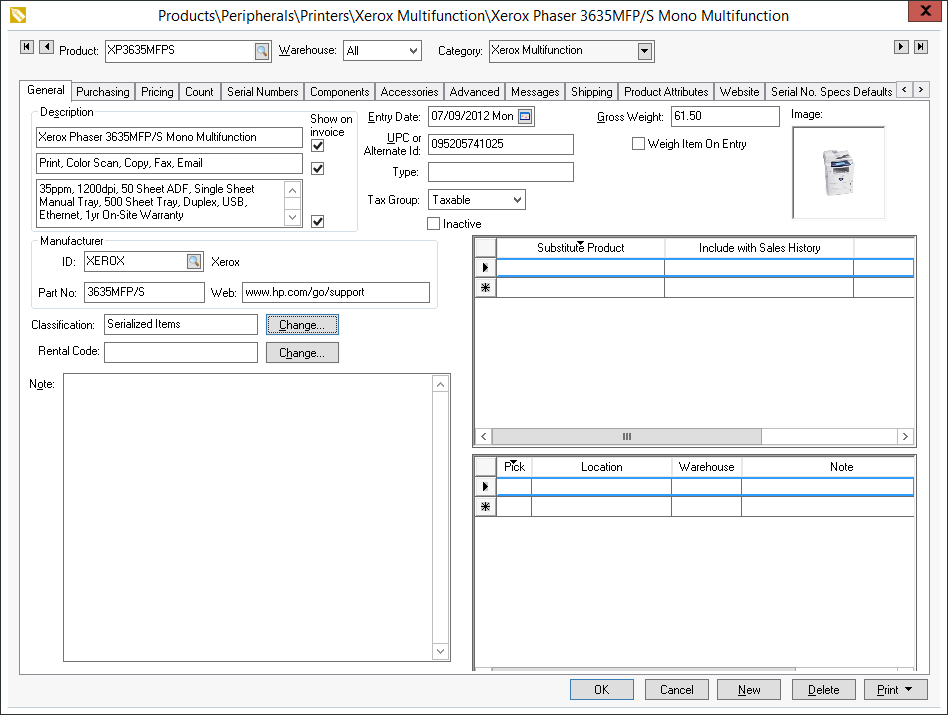Enable the Weigh Item On Entry checkbox
The width and height of the screenshot is (948, 715).
click(638, 144)
